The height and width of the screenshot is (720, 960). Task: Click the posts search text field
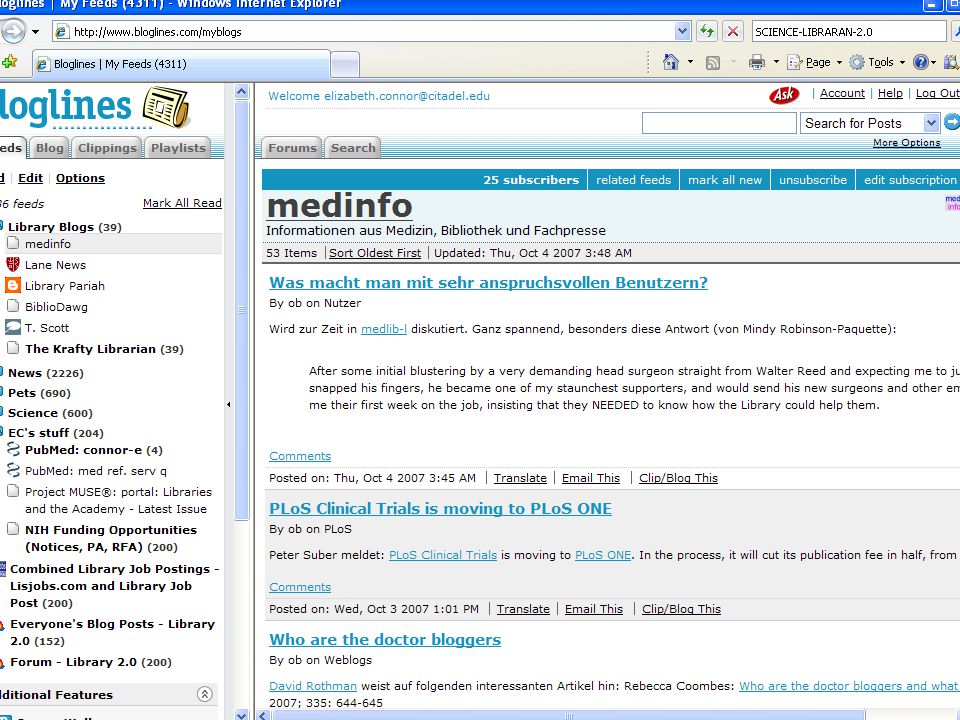719,123
